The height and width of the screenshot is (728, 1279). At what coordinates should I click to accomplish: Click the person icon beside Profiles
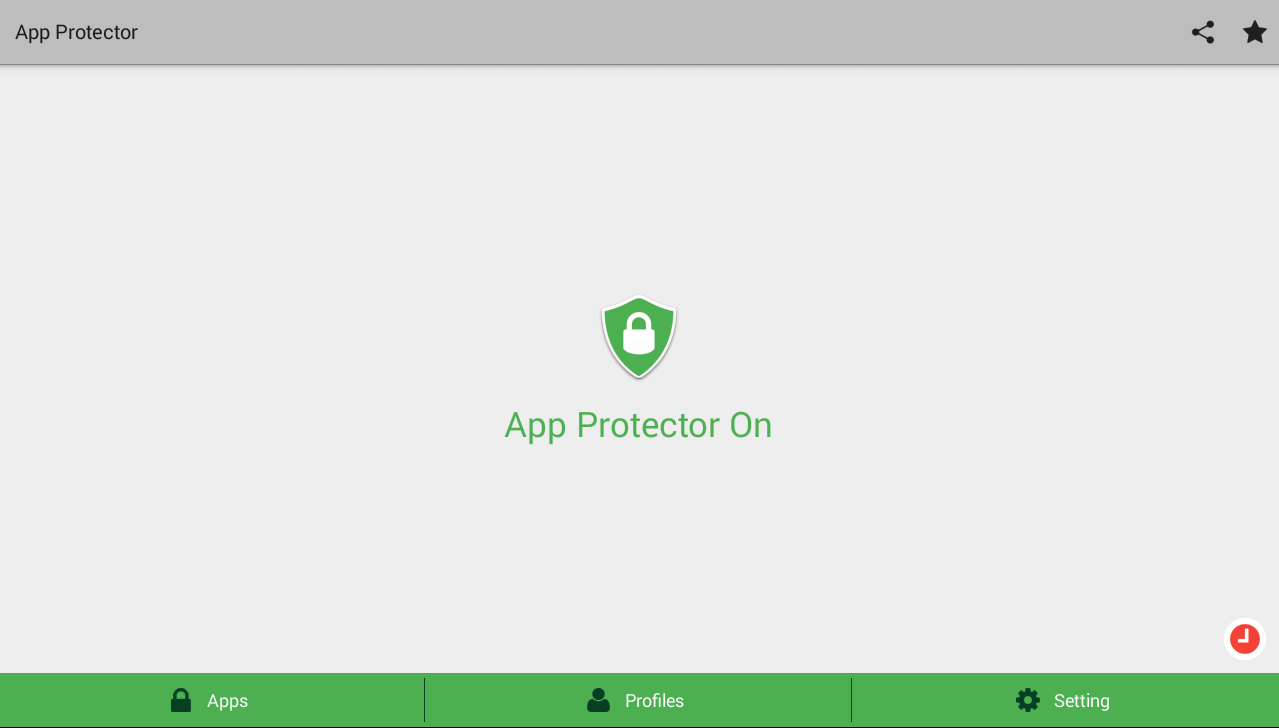[598, 700]
